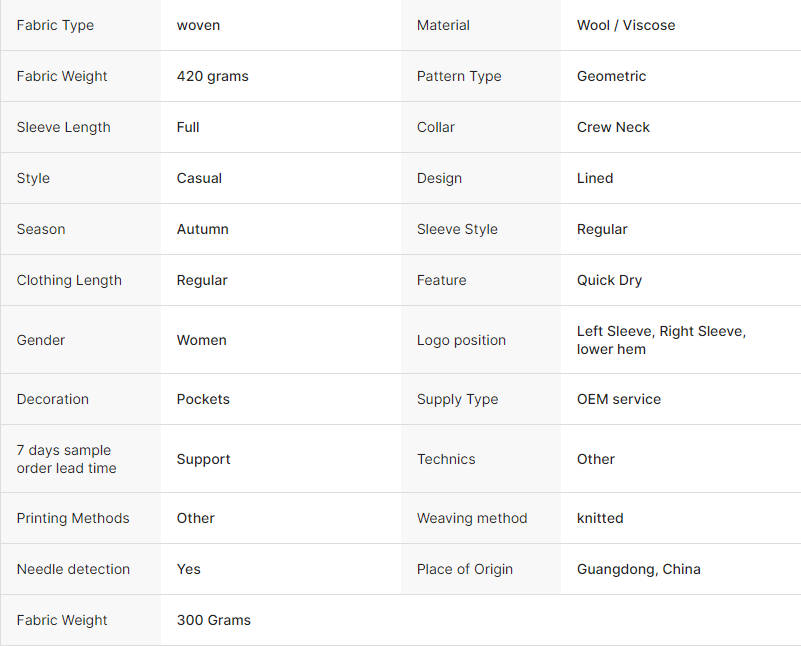The width and height of the screenshot is (801, 646).
Task: Select the "420 grams" fabric weight value
Action: (212, 76)
